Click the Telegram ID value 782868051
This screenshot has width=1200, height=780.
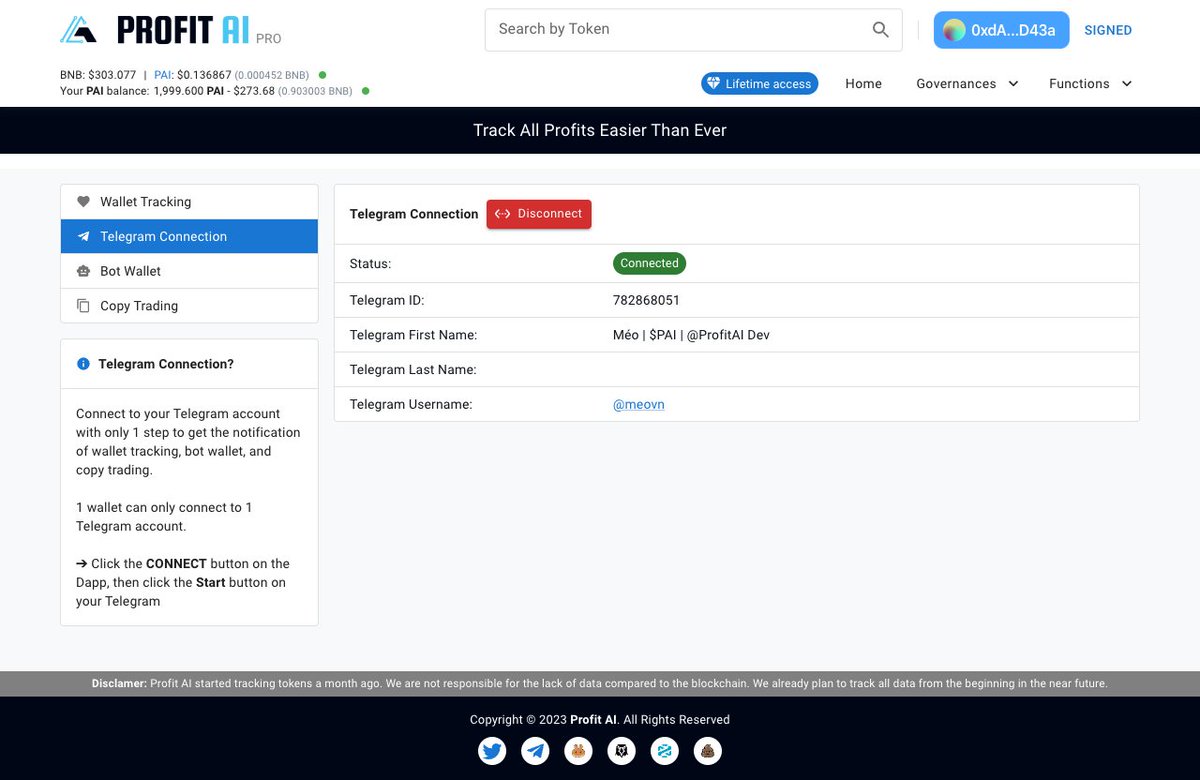pos(646,300)
